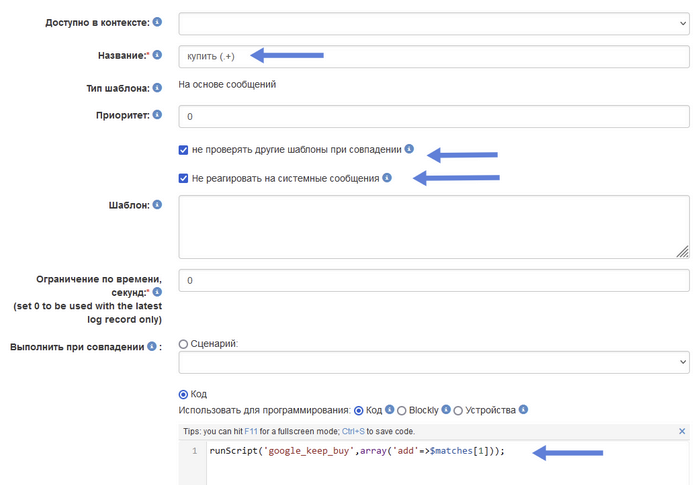Open the Доступно в контексте dropdown

(434, 23)
